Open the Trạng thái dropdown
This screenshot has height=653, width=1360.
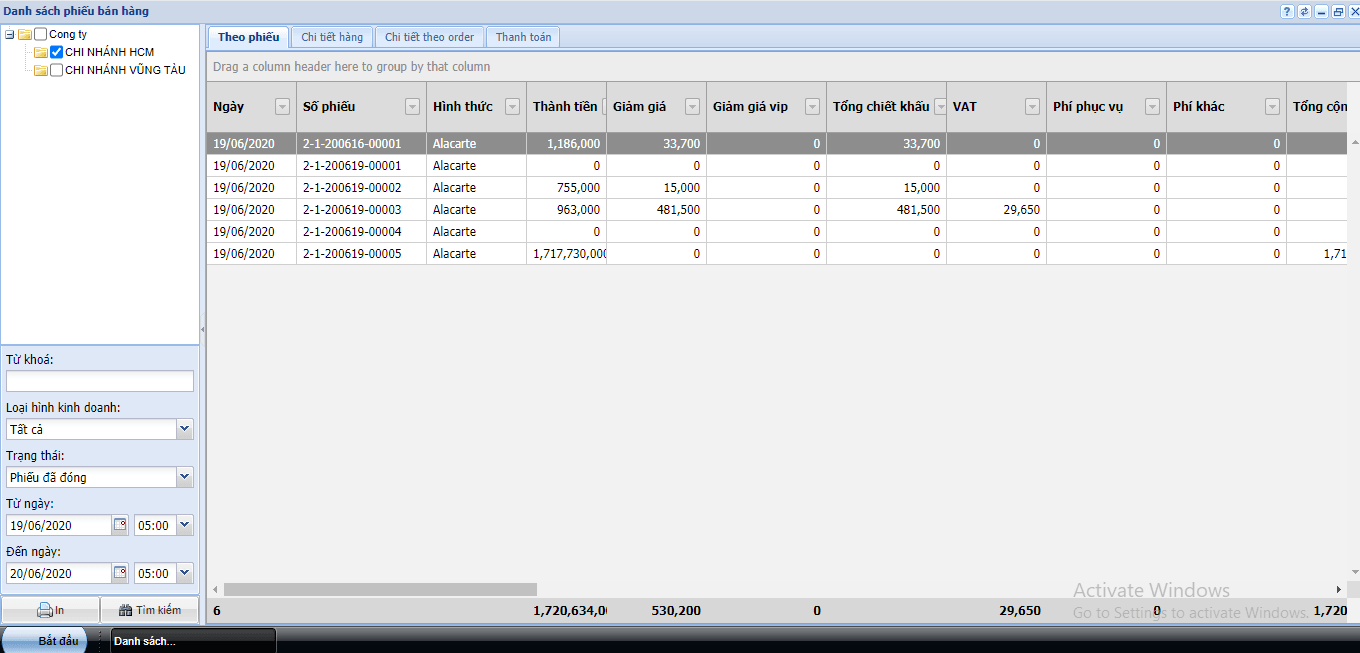pyautogui.click(x=184, y=477)
